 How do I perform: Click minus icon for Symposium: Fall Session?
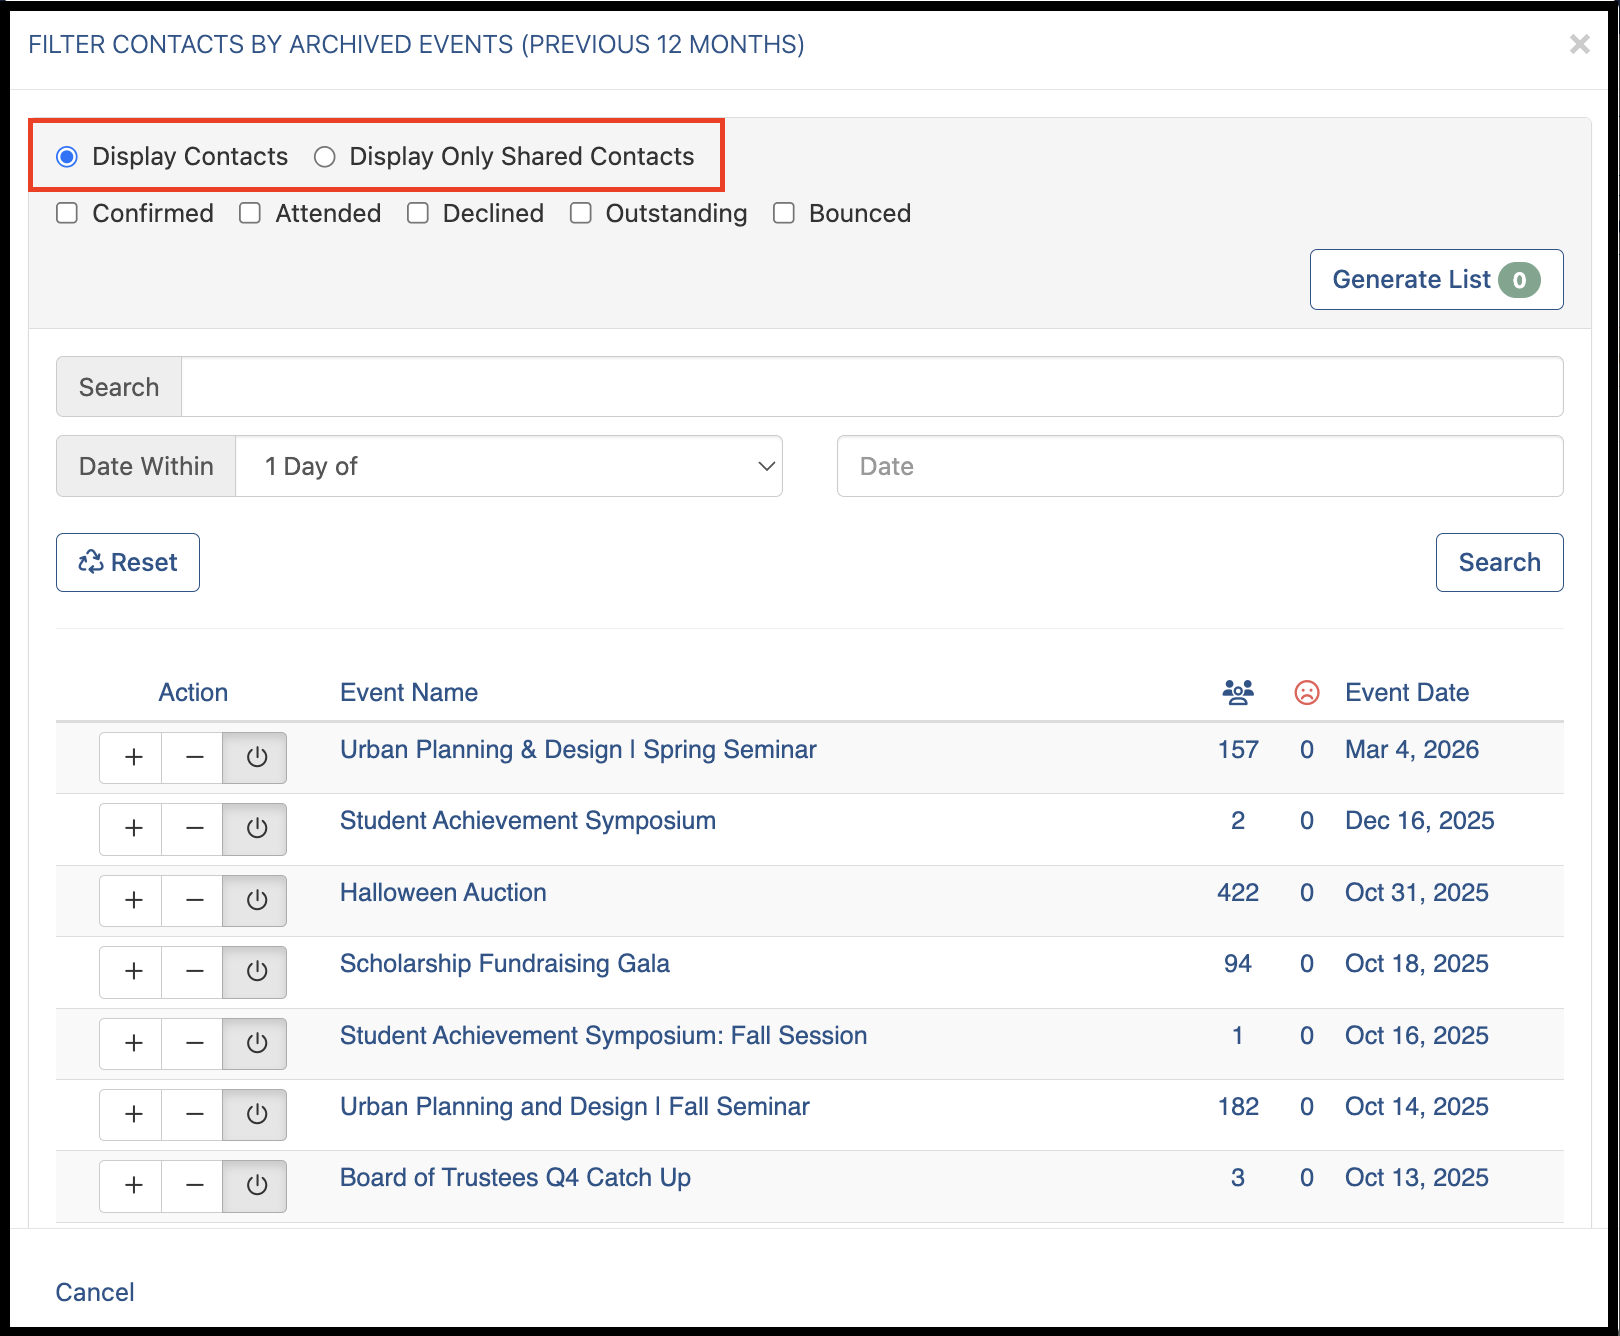point(193,1043)
